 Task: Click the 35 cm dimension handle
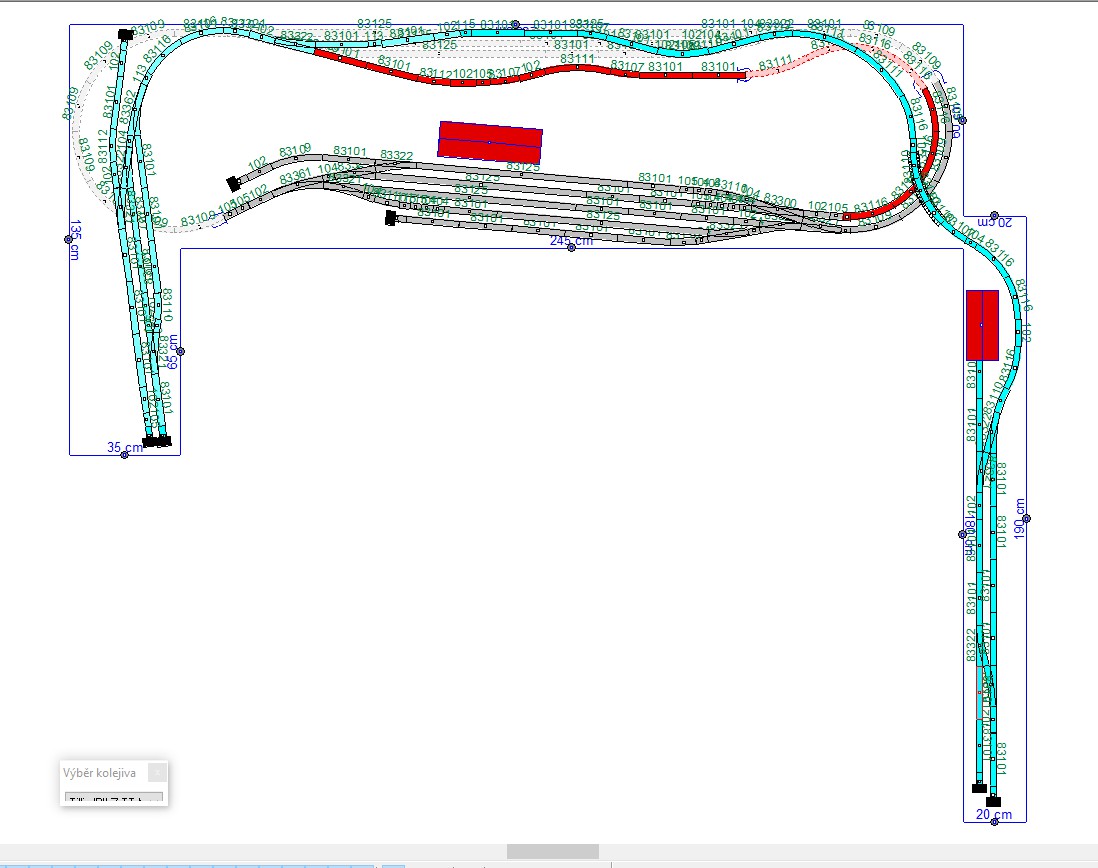(125, 455)
